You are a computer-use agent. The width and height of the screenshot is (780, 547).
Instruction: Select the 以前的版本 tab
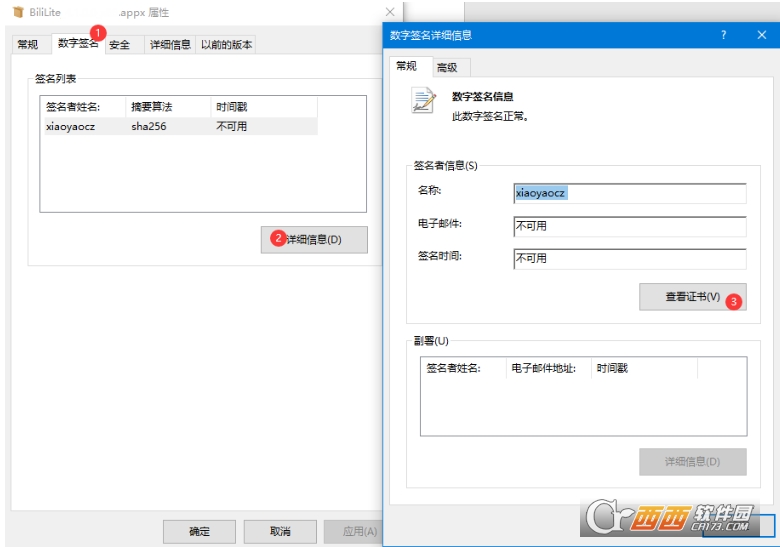pos(226,45)
